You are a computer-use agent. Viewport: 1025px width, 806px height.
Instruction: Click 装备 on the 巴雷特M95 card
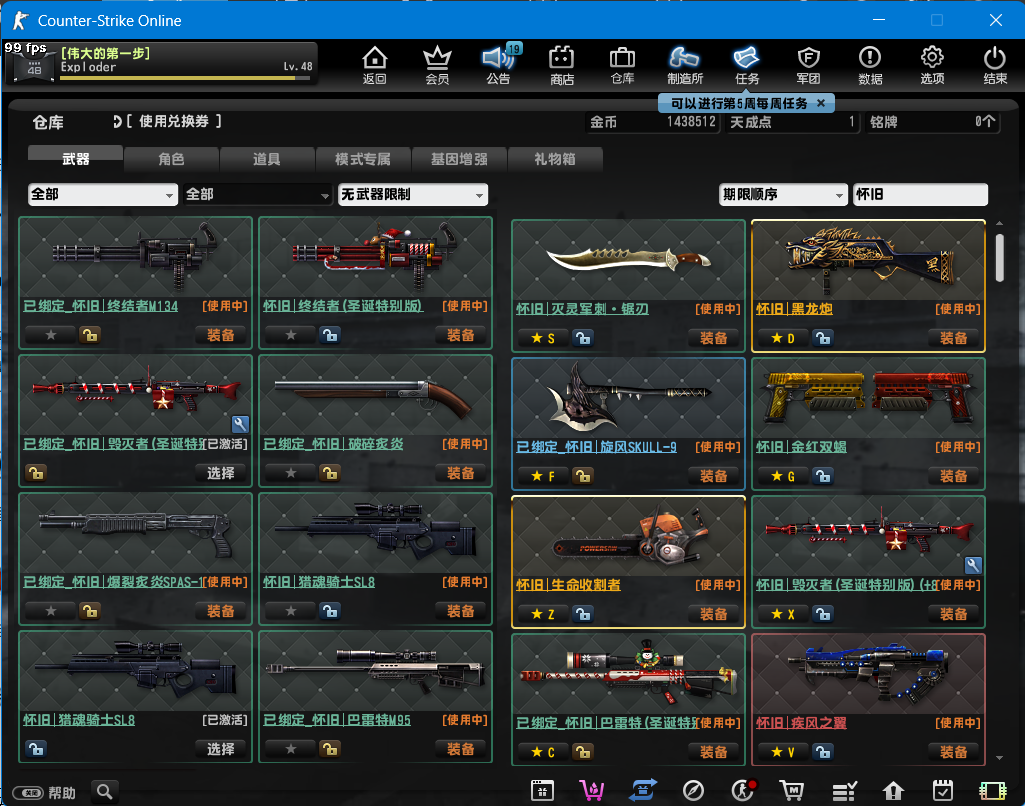coord(460,749)
